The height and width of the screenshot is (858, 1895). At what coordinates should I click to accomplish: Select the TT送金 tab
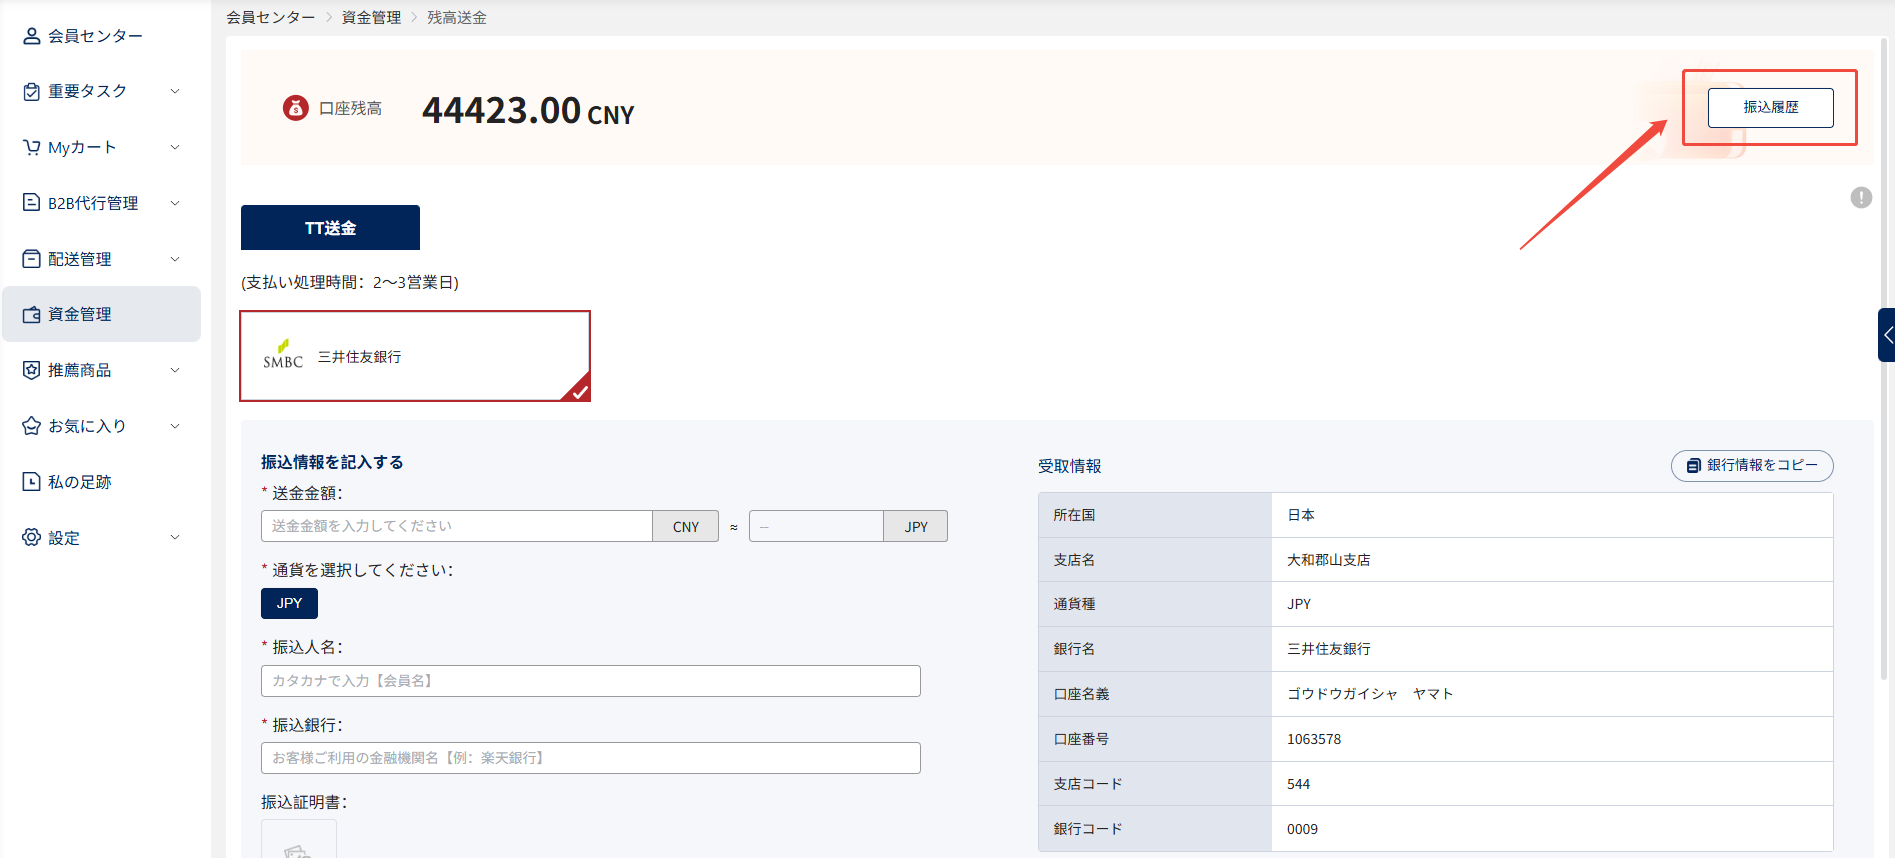[330, 228]
